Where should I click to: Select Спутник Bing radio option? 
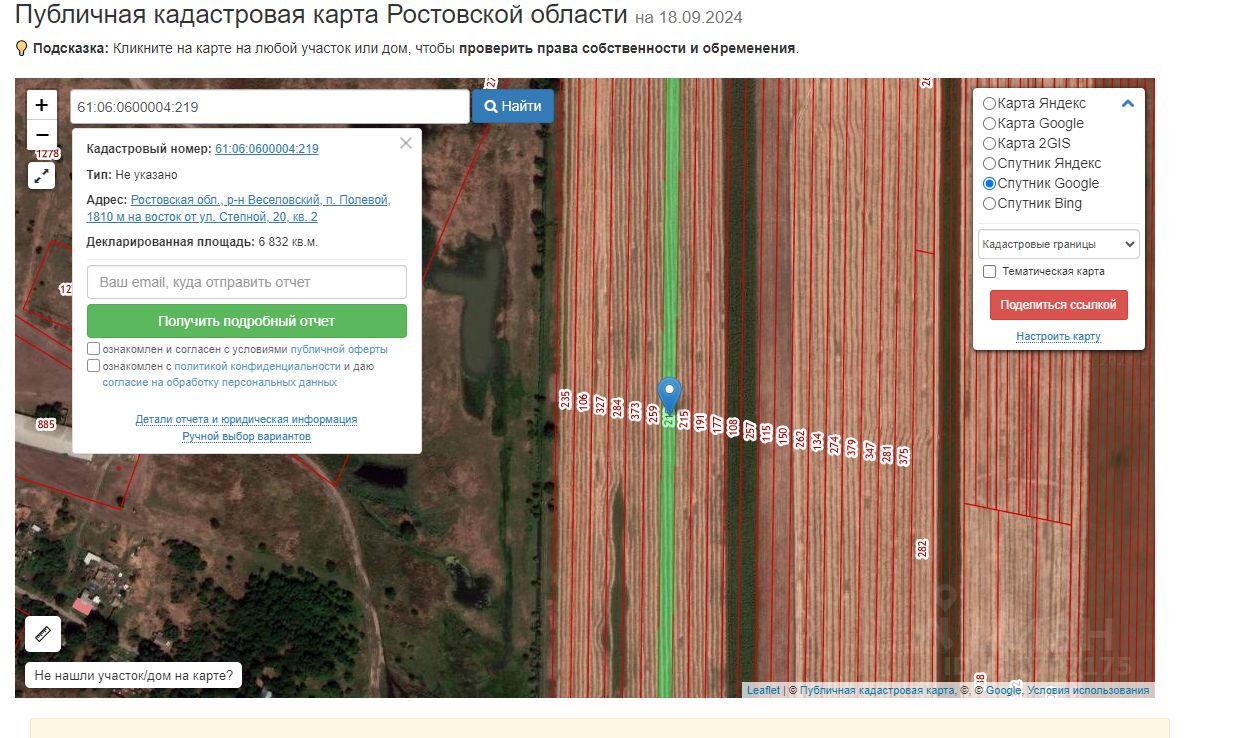989,203
